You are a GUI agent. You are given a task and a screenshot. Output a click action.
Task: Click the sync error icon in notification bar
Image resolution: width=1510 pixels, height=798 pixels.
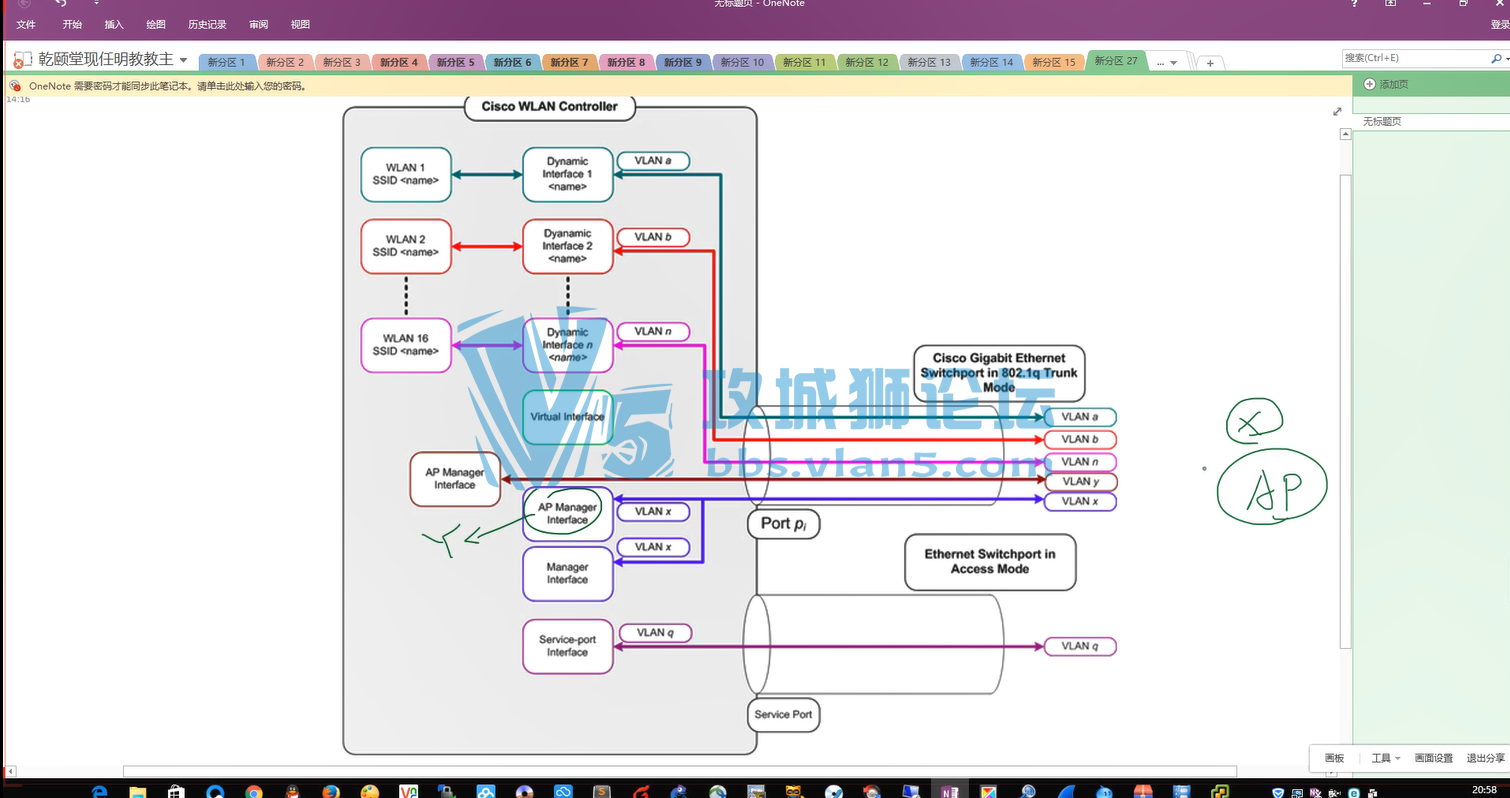[x=15, y=86]
